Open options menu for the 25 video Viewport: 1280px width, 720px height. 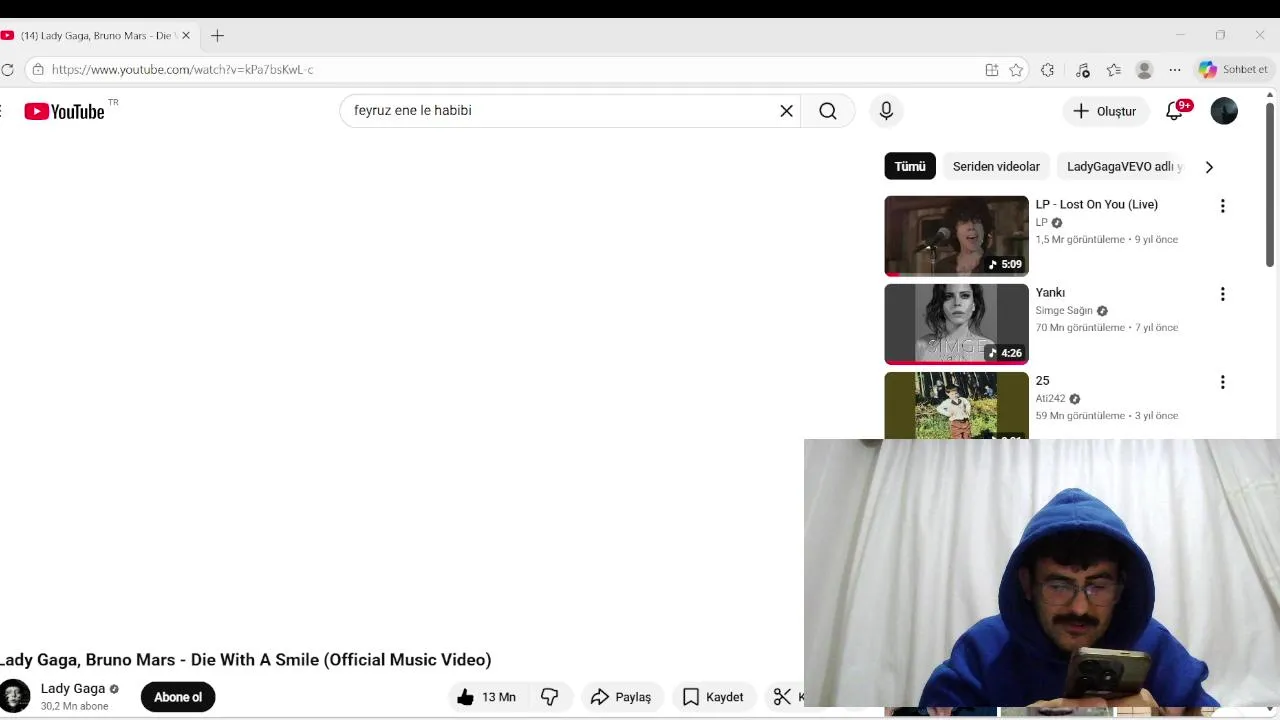click(1222, 382)
